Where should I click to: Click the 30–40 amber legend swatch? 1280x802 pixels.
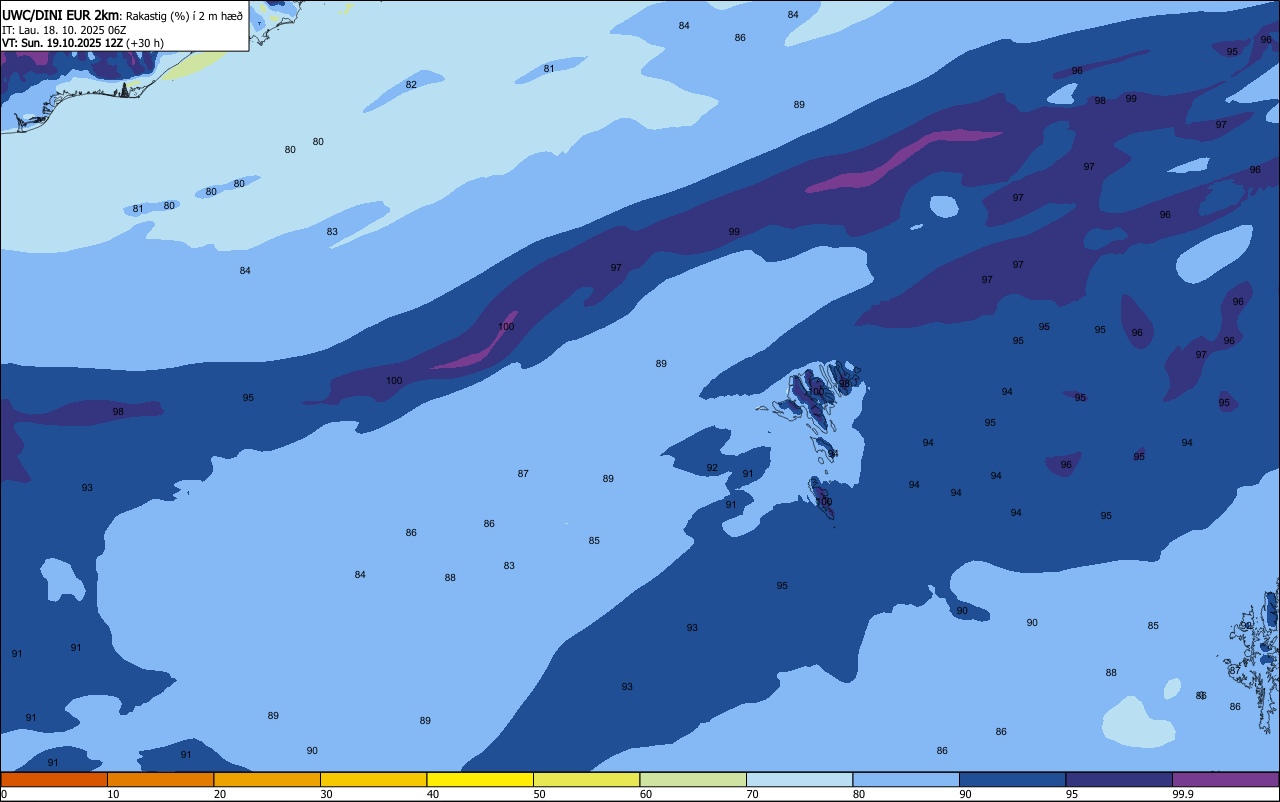(373, 779)
